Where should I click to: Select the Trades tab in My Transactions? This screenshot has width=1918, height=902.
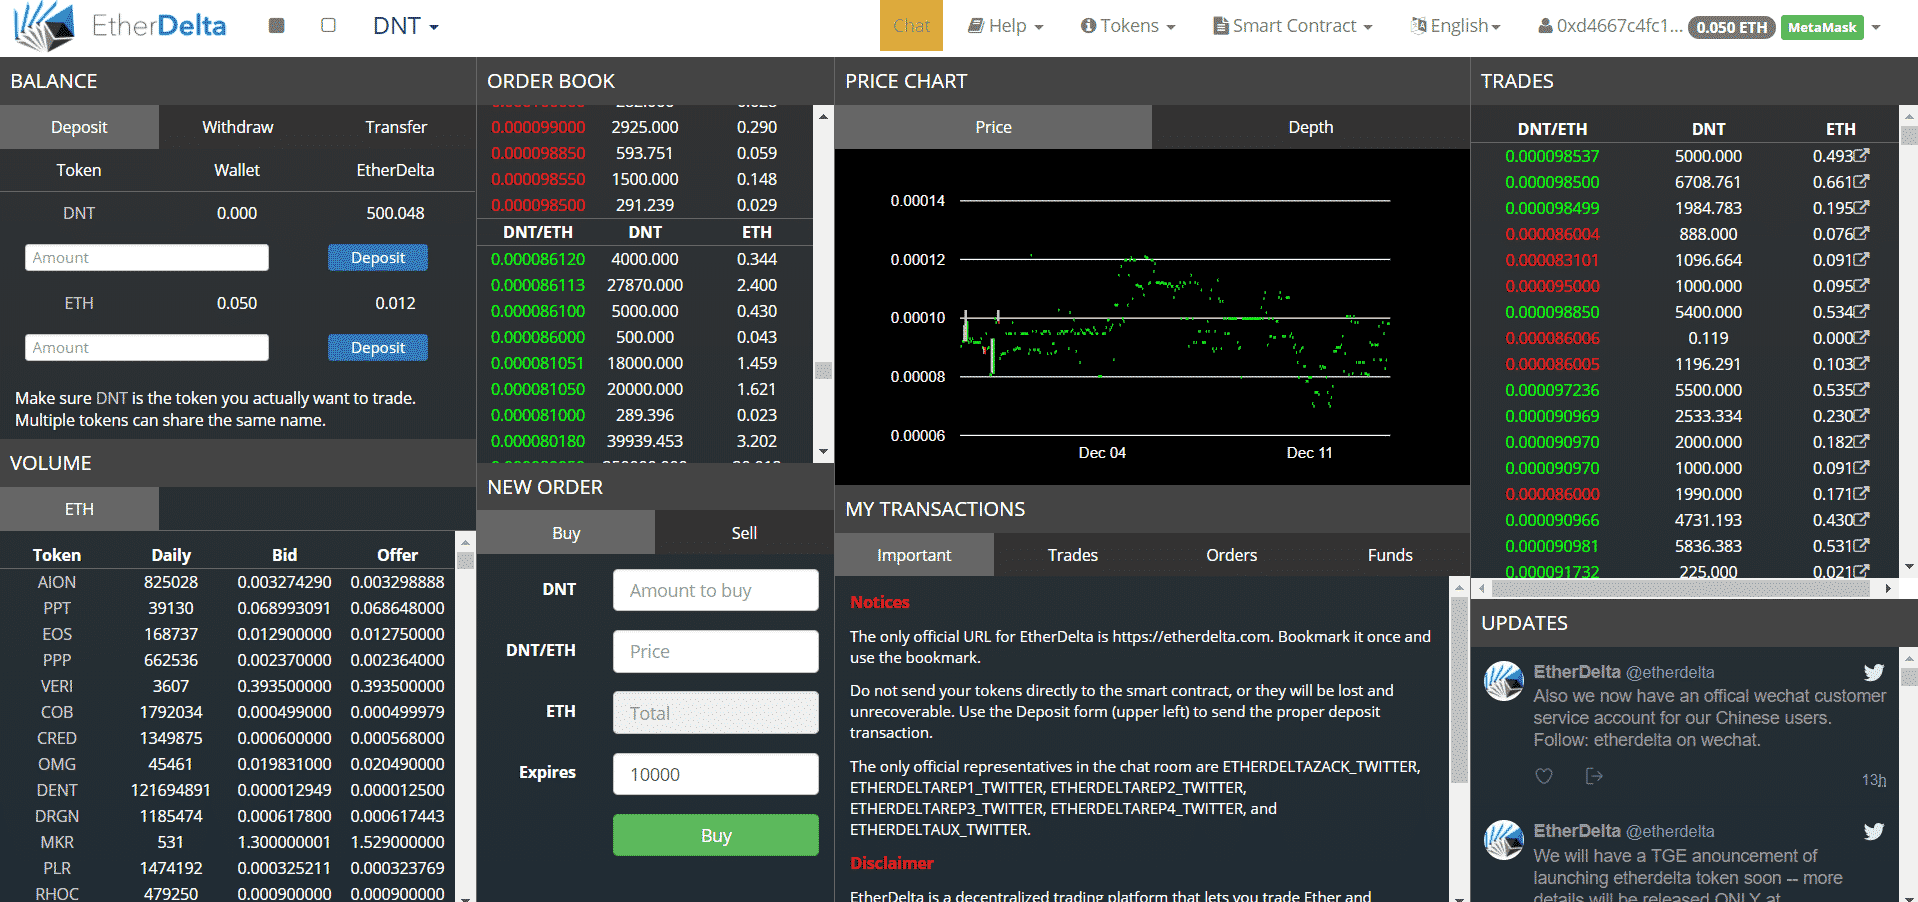point(1073,555)
